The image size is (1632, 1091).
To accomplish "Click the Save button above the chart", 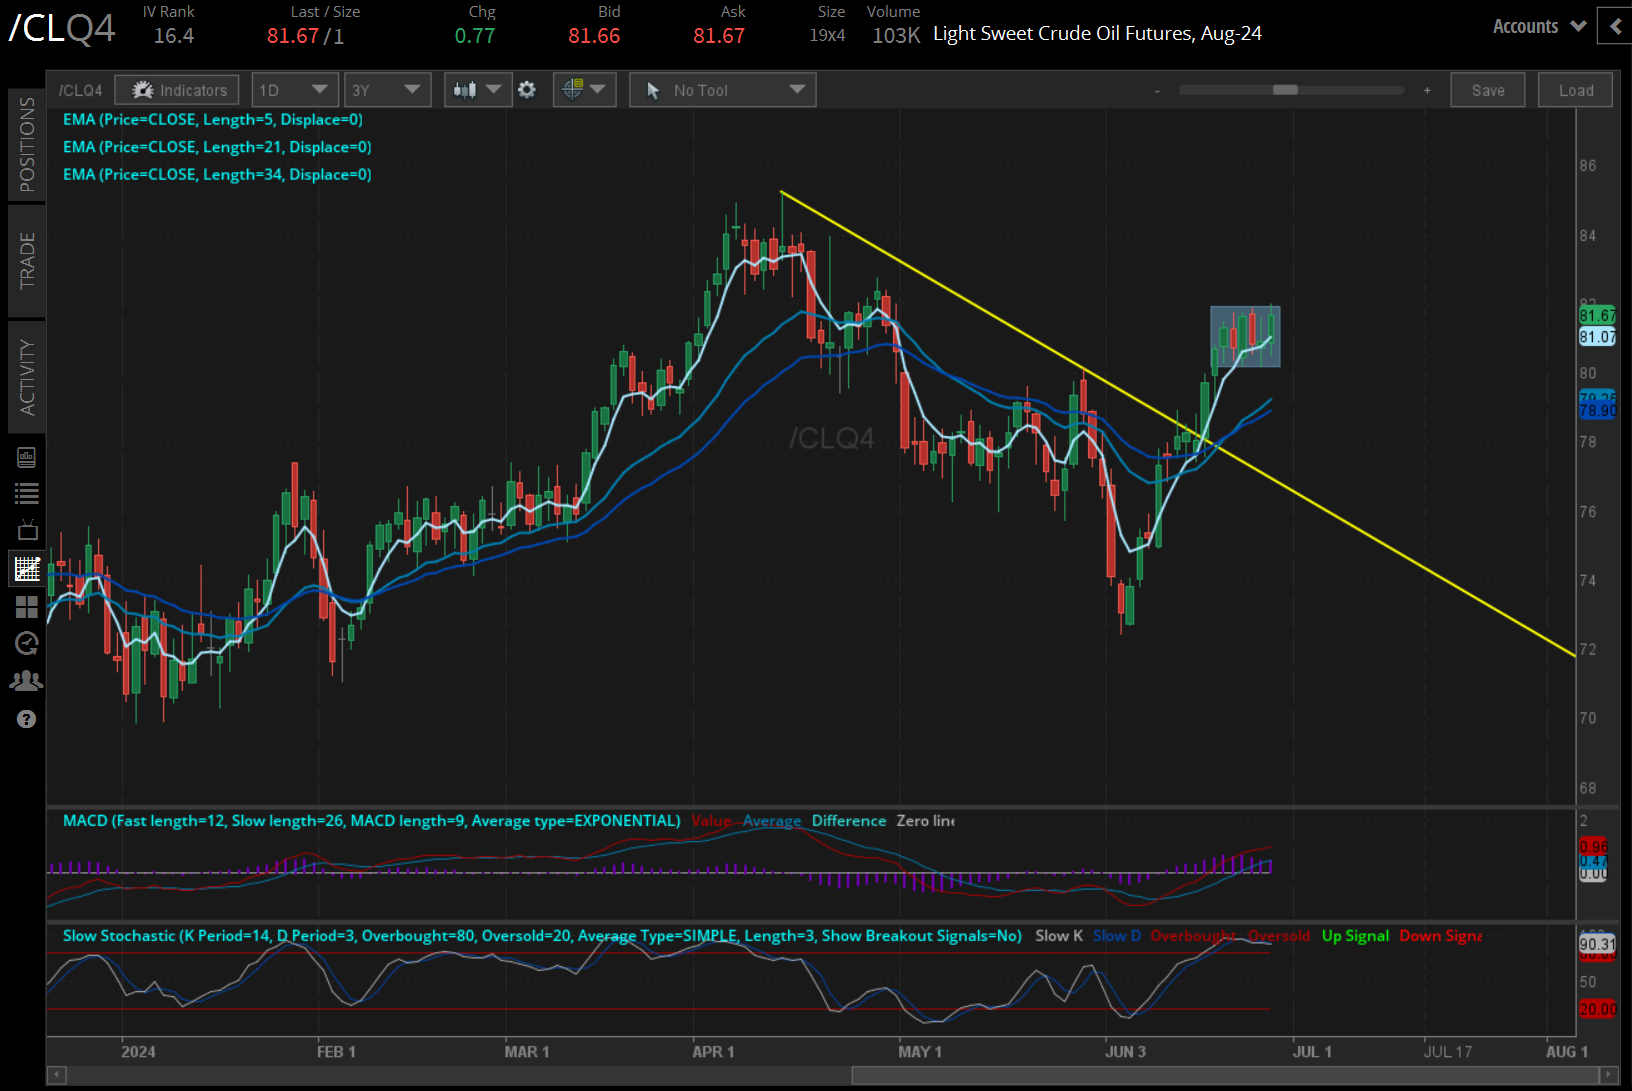I will point(1487,89).
